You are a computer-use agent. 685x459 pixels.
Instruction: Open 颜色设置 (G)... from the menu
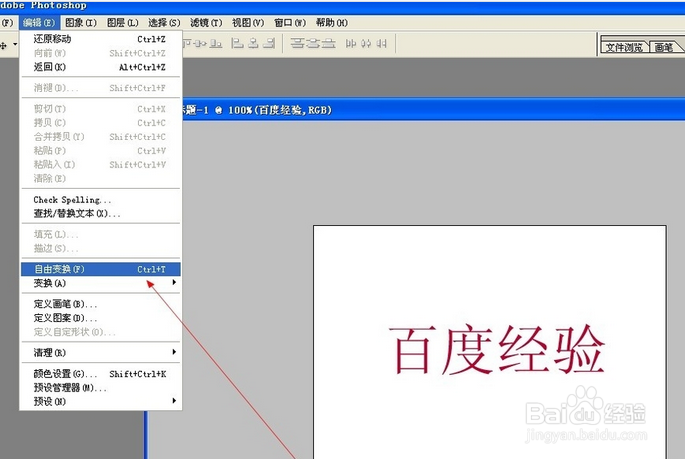click(x=100, y=374)
